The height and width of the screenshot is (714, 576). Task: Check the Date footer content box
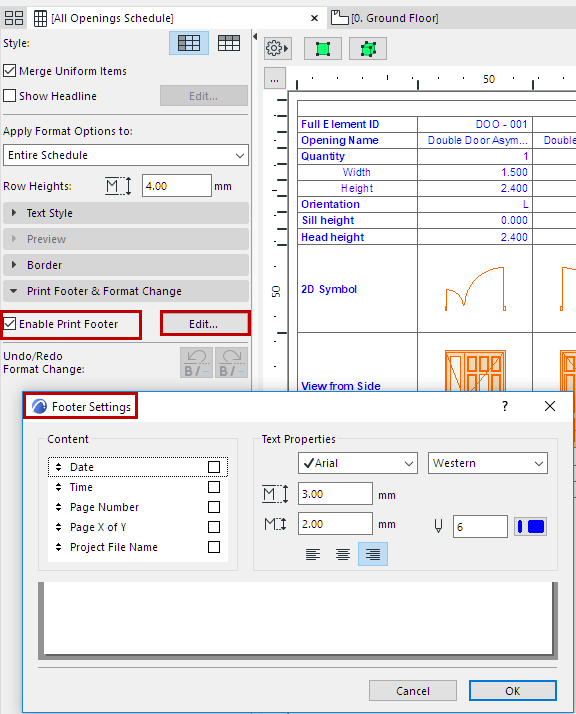[214, 467]
